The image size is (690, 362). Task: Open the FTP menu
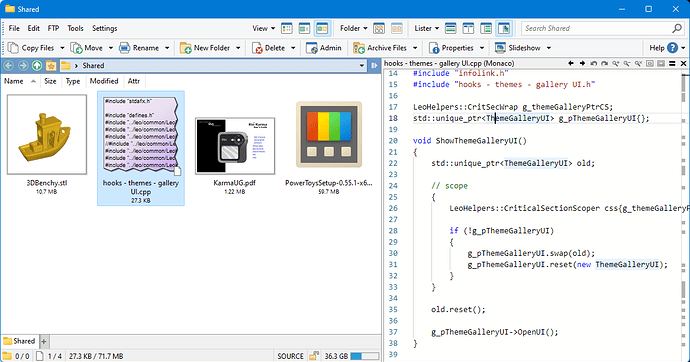tap(53, 28)
